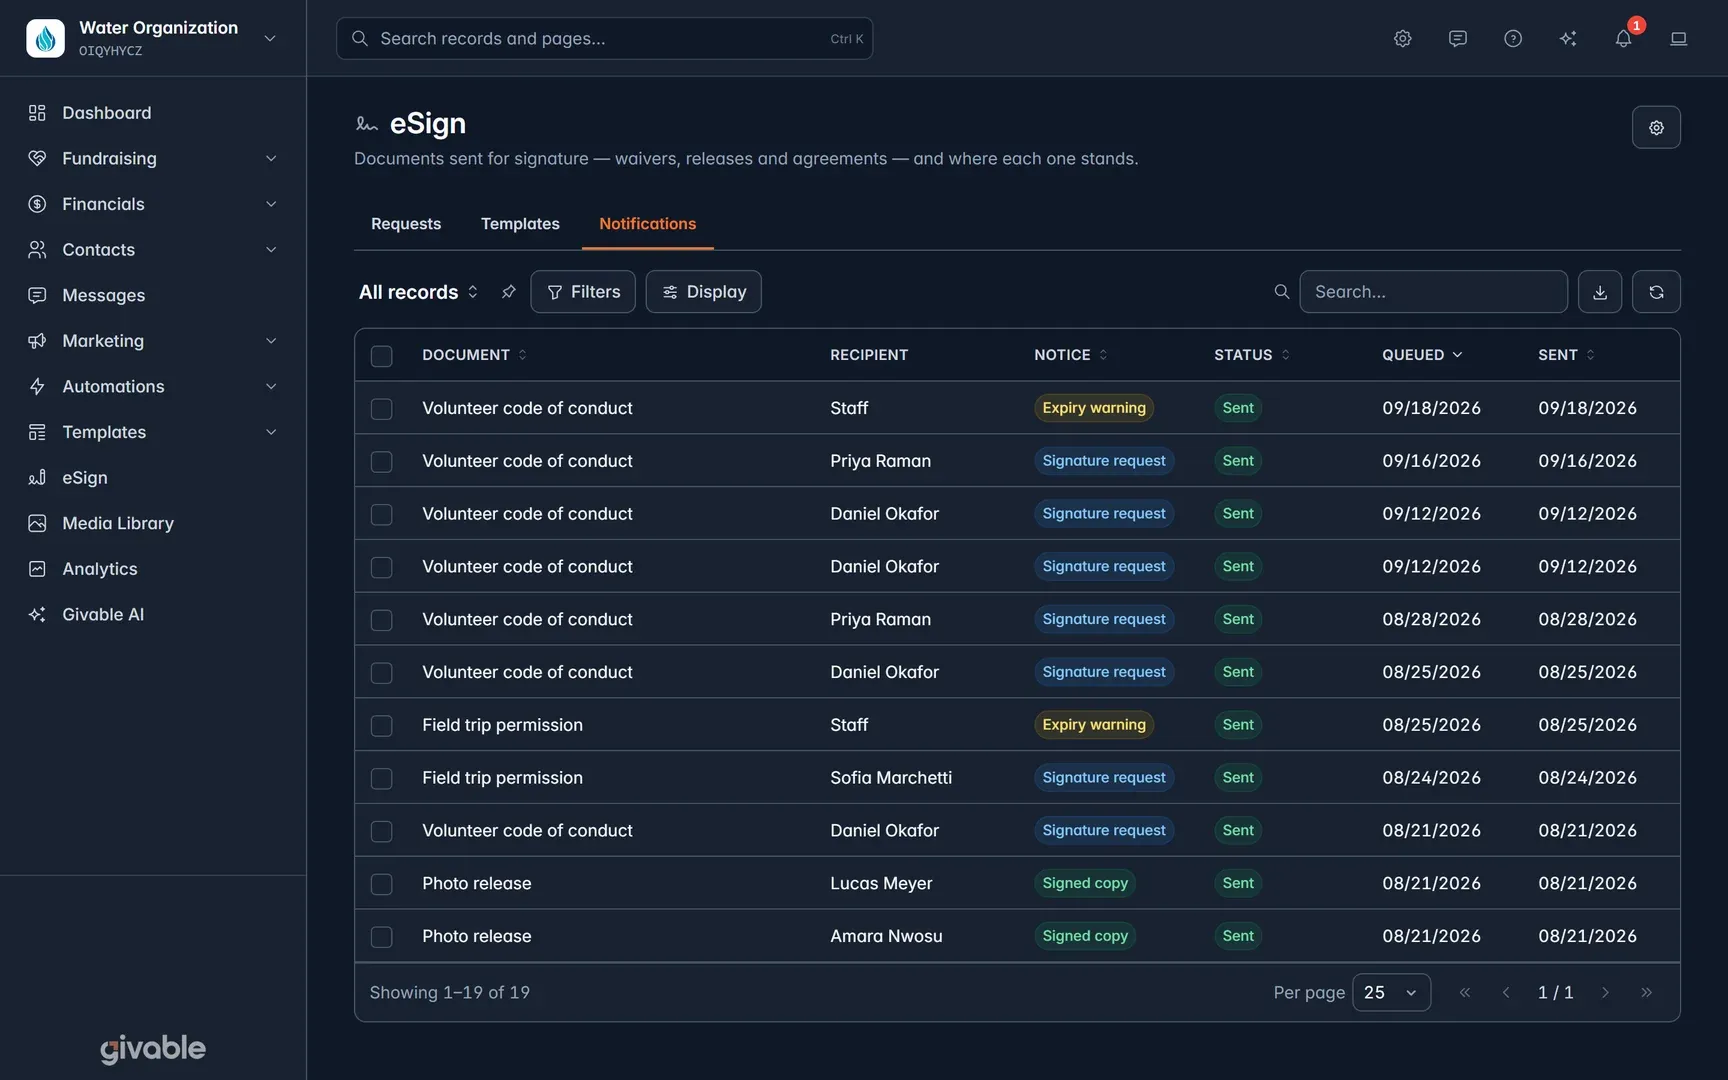Image resolution: width=1728 pixels, height=1080 pixels.
Task: Open eSign page settings gear button
Action: pos(1656,127)
